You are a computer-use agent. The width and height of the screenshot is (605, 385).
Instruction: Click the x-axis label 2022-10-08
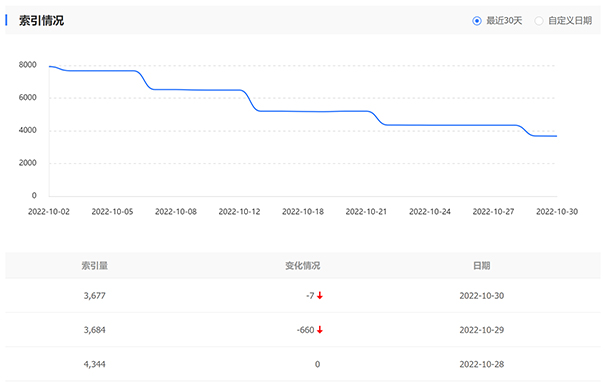(176, 211)
